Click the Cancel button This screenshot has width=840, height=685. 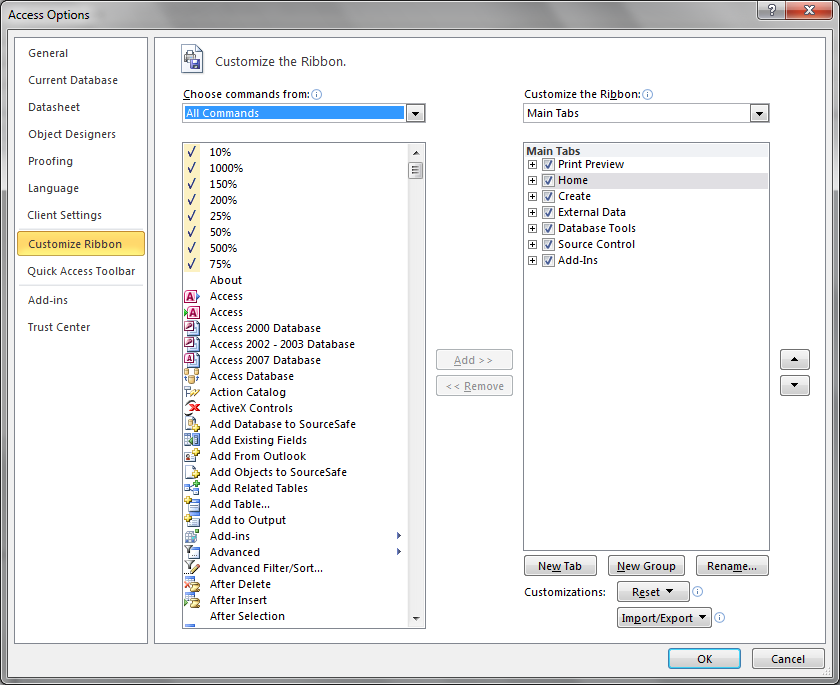[x=788, y=659]
